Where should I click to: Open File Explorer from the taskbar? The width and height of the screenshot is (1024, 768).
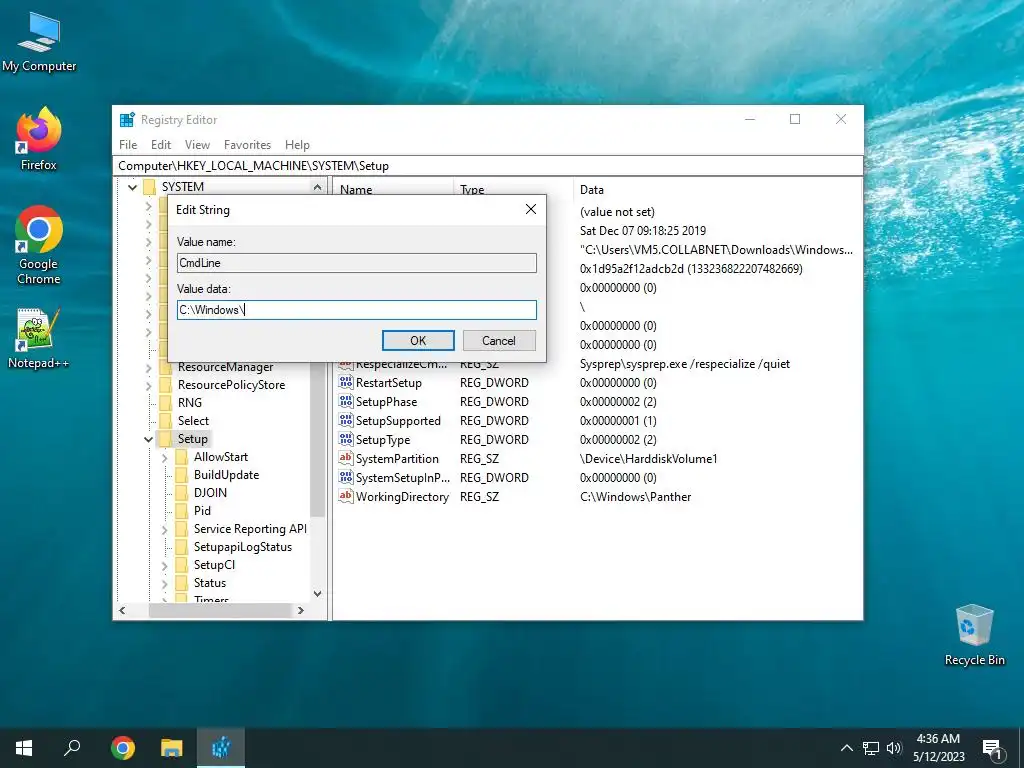(172, 748)
